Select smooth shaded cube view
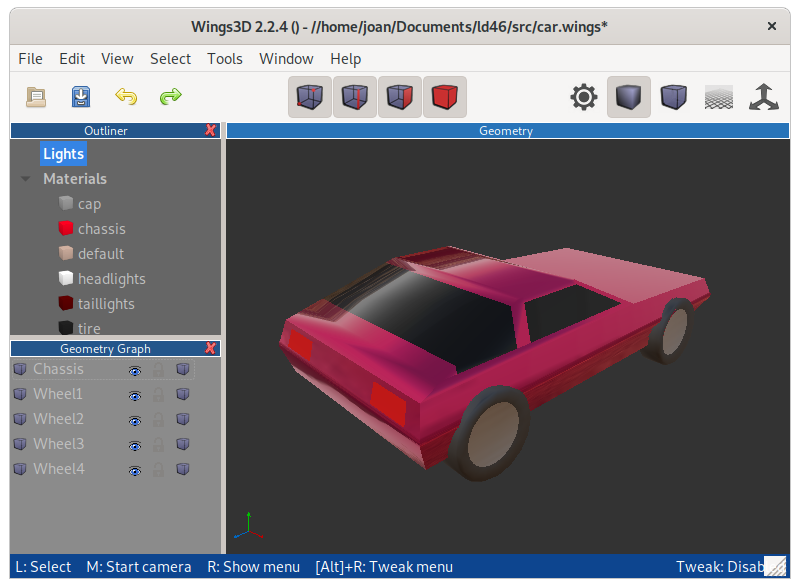This screenshot has width=800, height=588. click(x=629, y=97)
